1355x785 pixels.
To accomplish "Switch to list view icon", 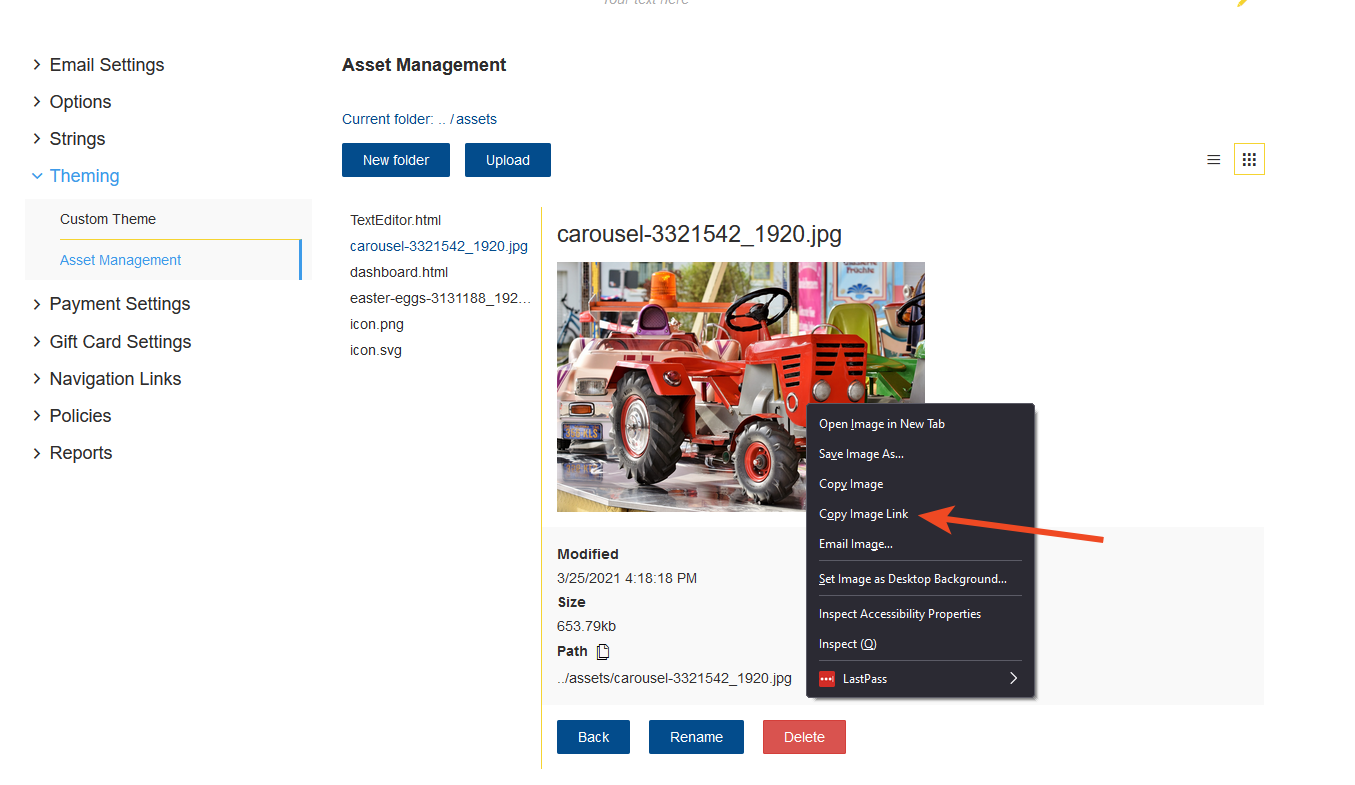I will (1213, 160).
